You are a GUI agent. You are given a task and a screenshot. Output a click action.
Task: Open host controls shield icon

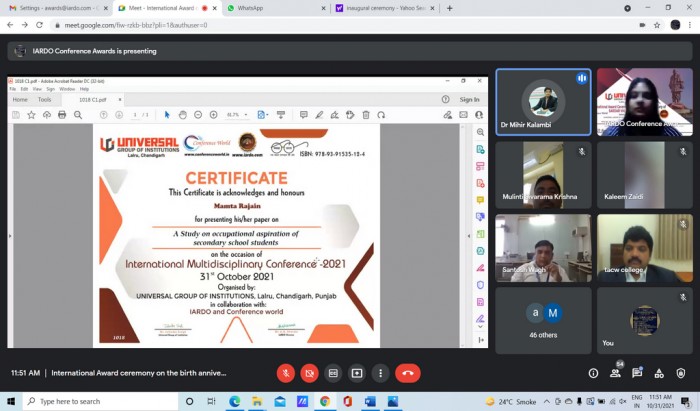point(681,373)
